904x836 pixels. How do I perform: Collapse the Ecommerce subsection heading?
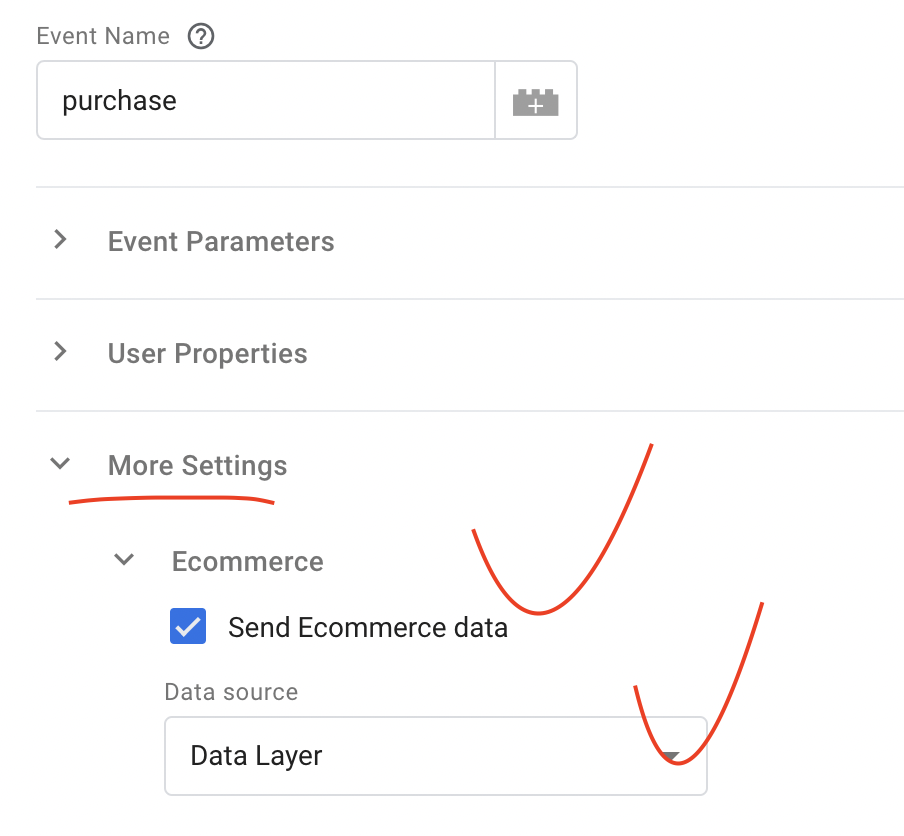tap(247, 562)
